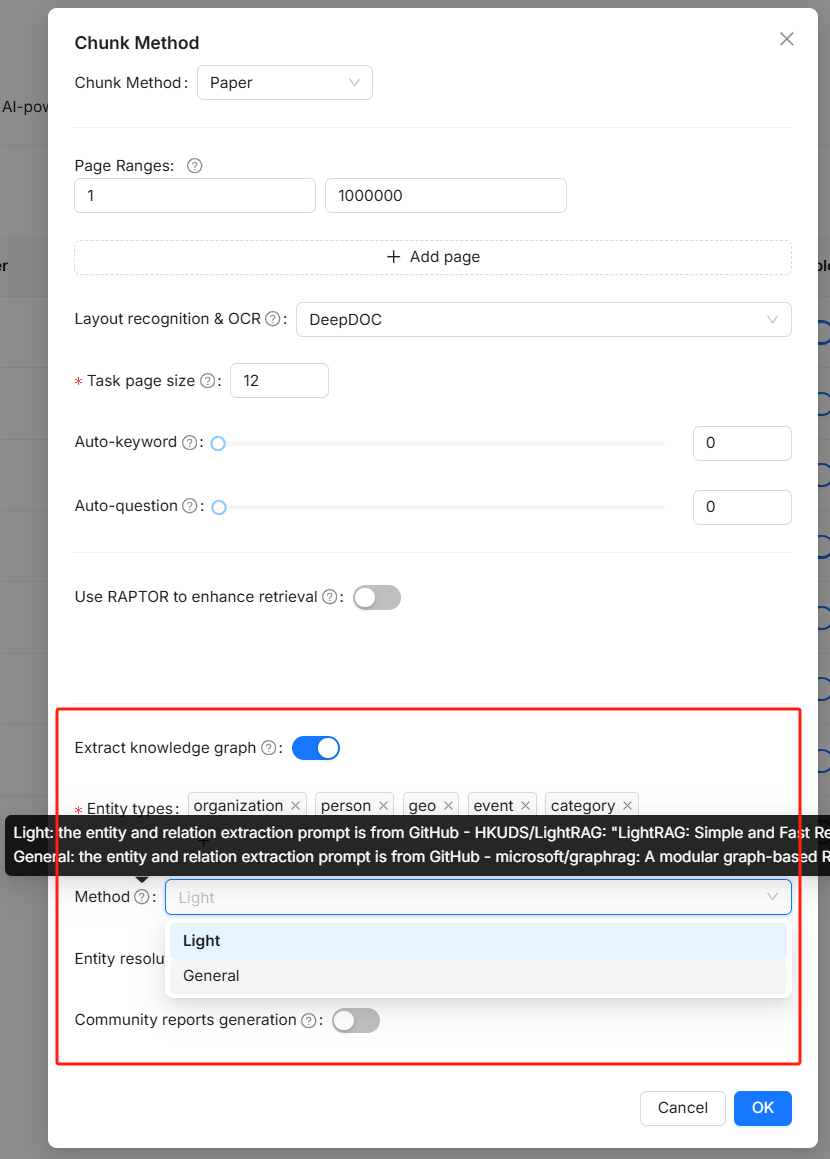
Task: Click help icon next to Task page size
Action: (x=207, y=381)
